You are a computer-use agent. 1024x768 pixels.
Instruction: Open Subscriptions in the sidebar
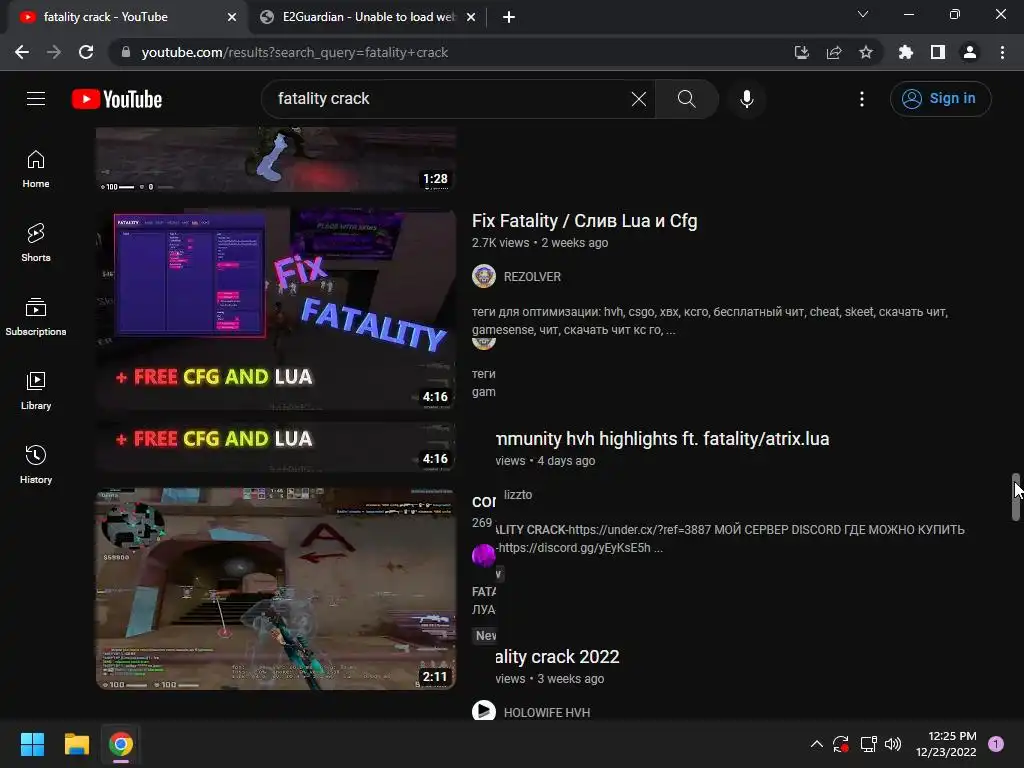click(36, 317)
